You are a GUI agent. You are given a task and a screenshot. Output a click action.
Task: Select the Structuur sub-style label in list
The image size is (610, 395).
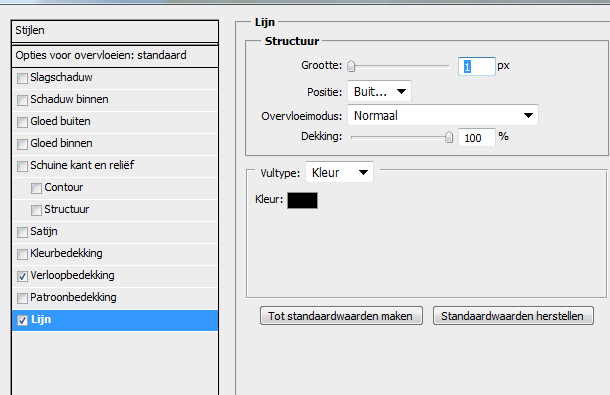67,209
